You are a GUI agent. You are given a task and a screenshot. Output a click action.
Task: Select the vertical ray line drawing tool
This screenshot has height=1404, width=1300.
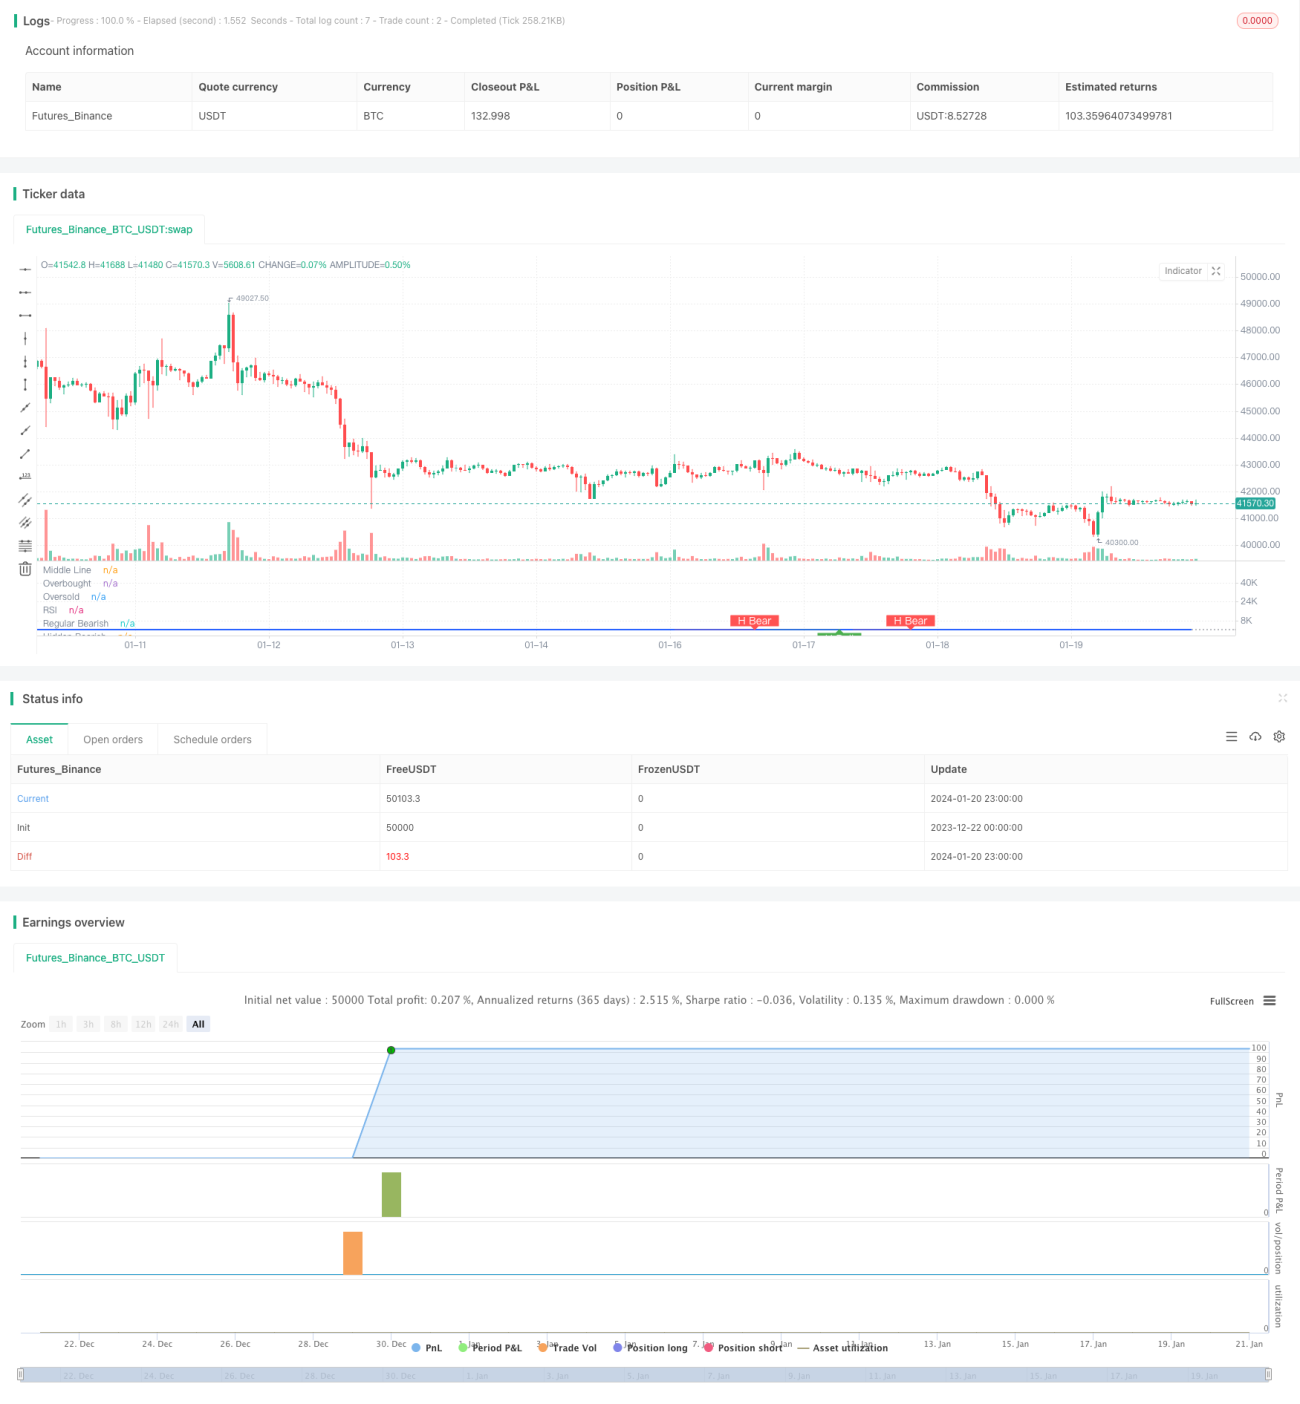click(x=25, y=361)
